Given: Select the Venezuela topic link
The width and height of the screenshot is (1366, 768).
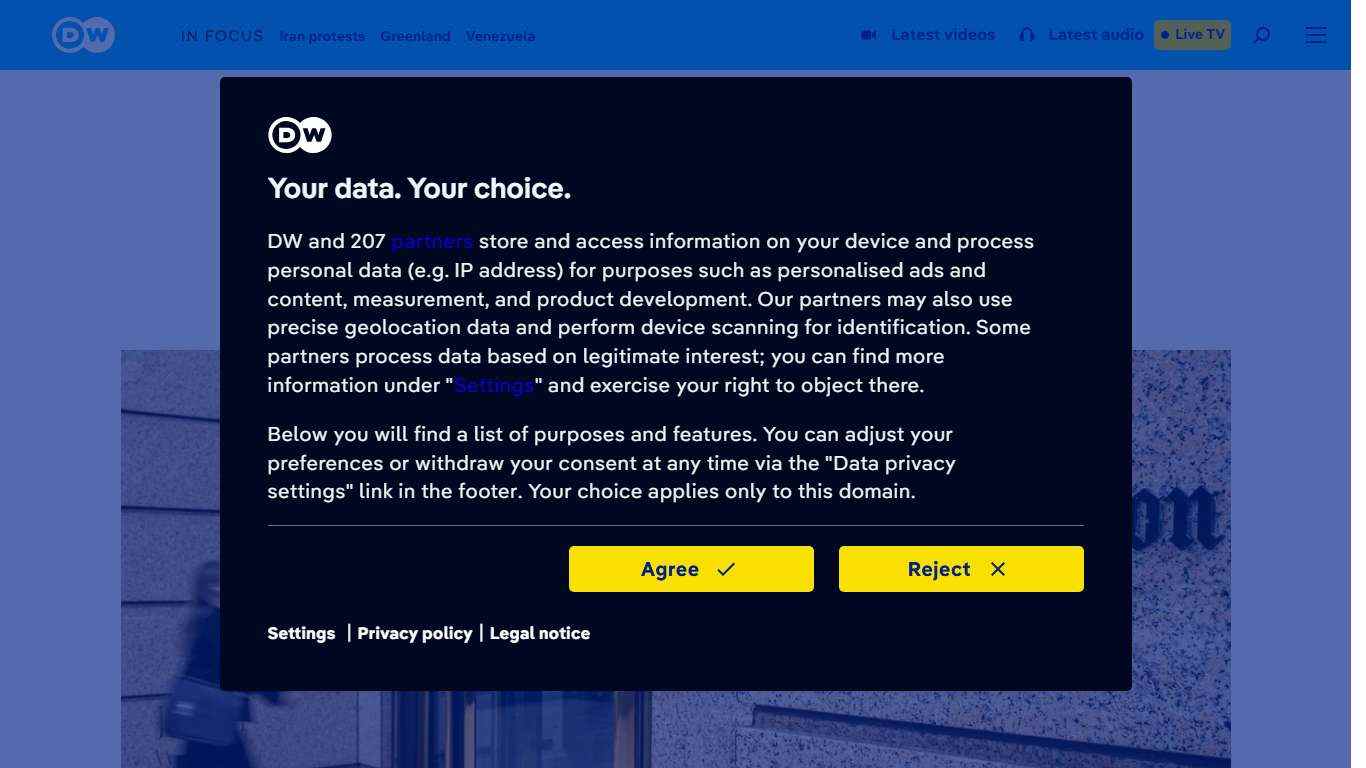Looking at the screenshot, I should pos(500,36).
